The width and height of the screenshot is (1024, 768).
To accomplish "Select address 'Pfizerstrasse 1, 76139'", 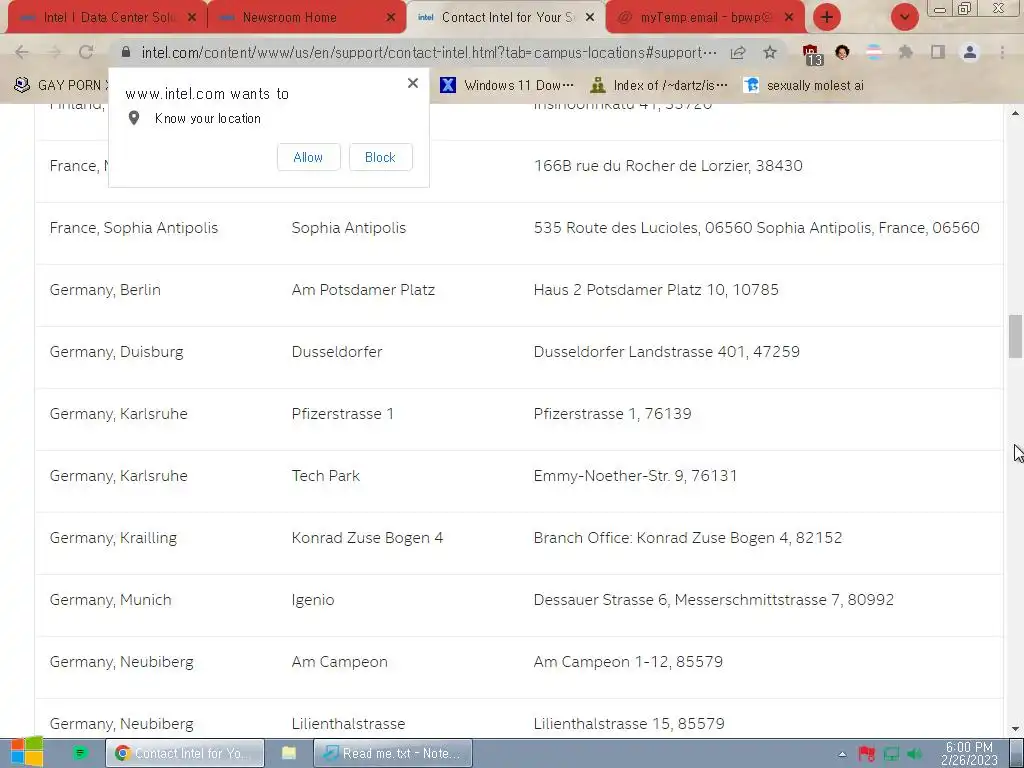I will [613, 414].
